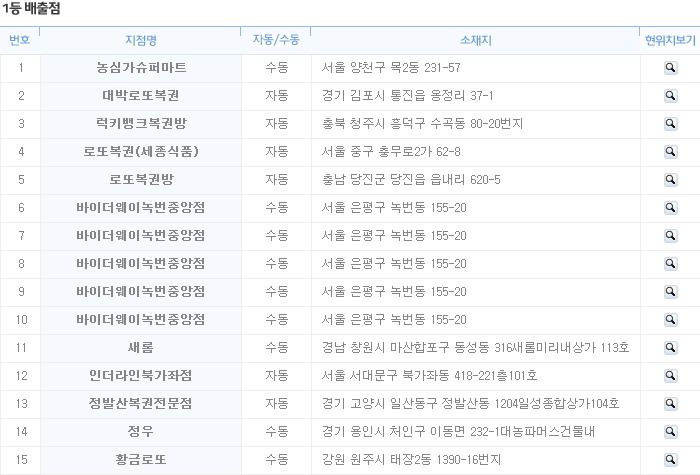Select store name 정발산복권전문점
This screenshot has height=475, width=700.
141,404
